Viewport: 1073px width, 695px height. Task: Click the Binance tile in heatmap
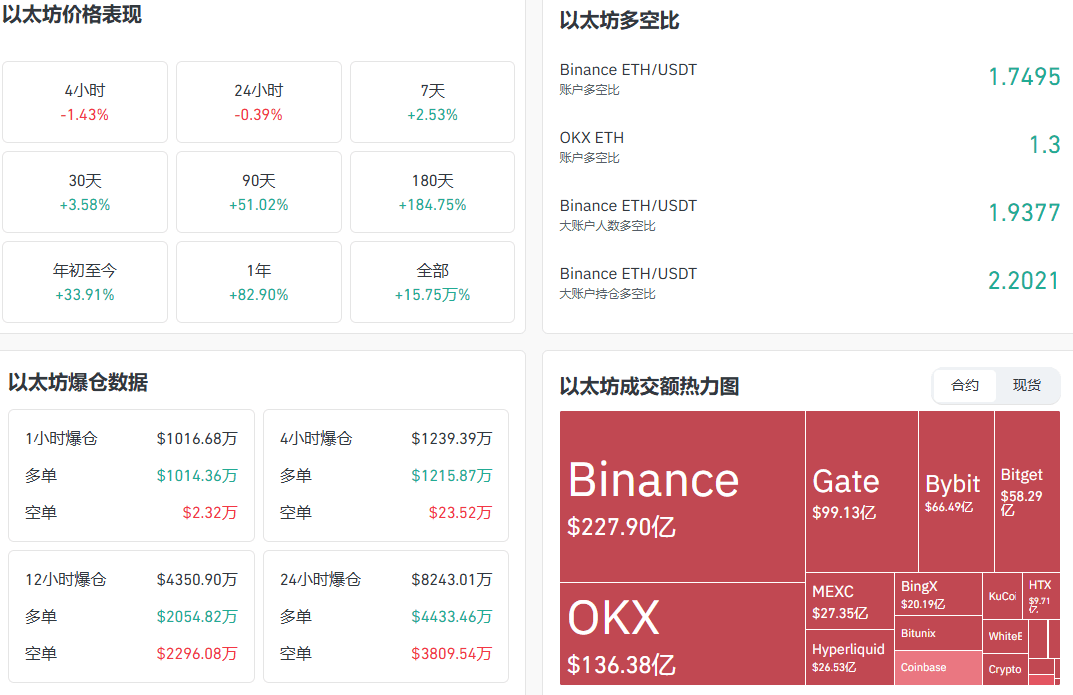682,496
